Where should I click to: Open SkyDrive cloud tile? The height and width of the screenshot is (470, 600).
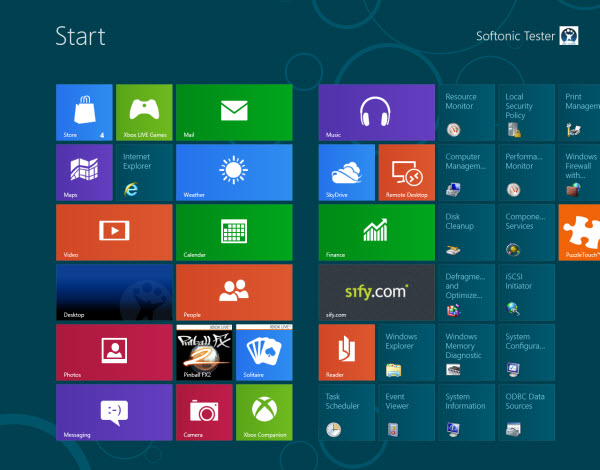347,172
